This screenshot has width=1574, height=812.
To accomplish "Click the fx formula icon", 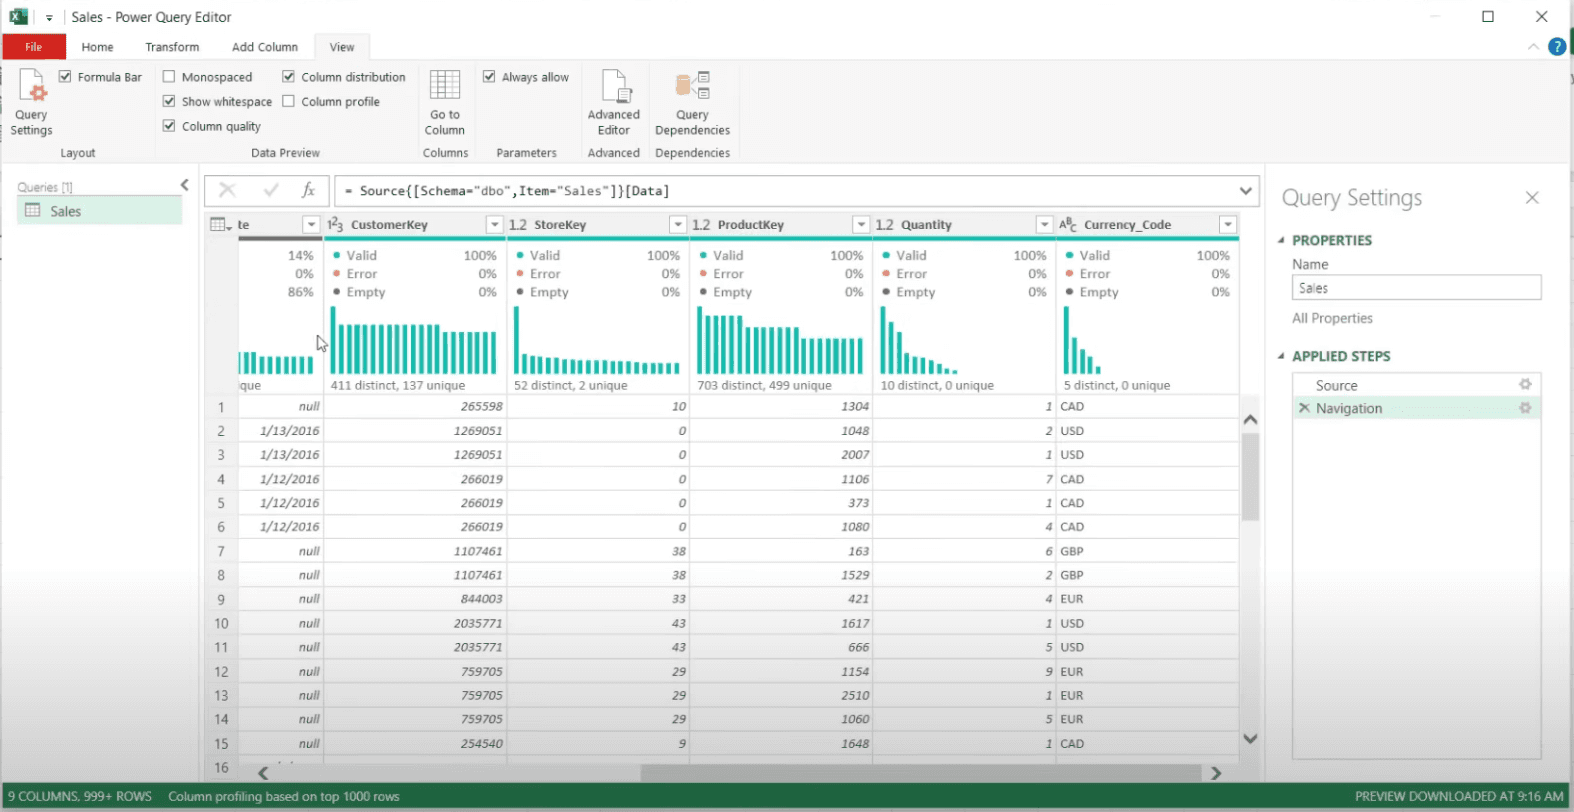I will click(309, 190).
